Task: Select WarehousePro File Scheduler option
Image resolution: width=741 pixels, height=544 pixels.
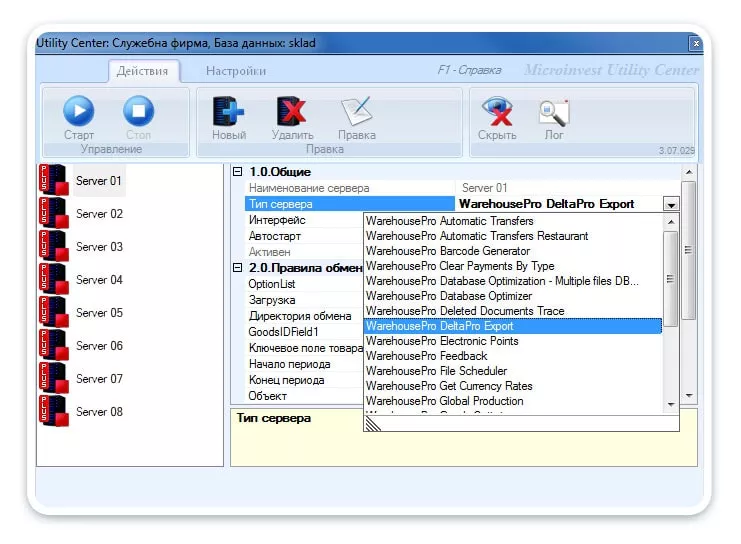Action: (x=435, y=371)
